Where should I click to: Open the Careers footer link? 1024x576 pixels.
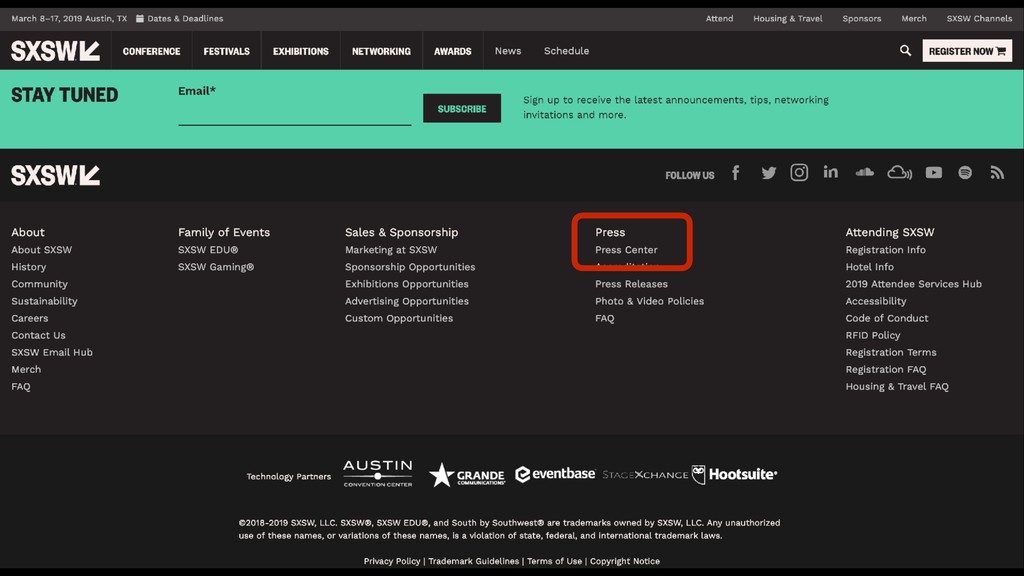29,318
